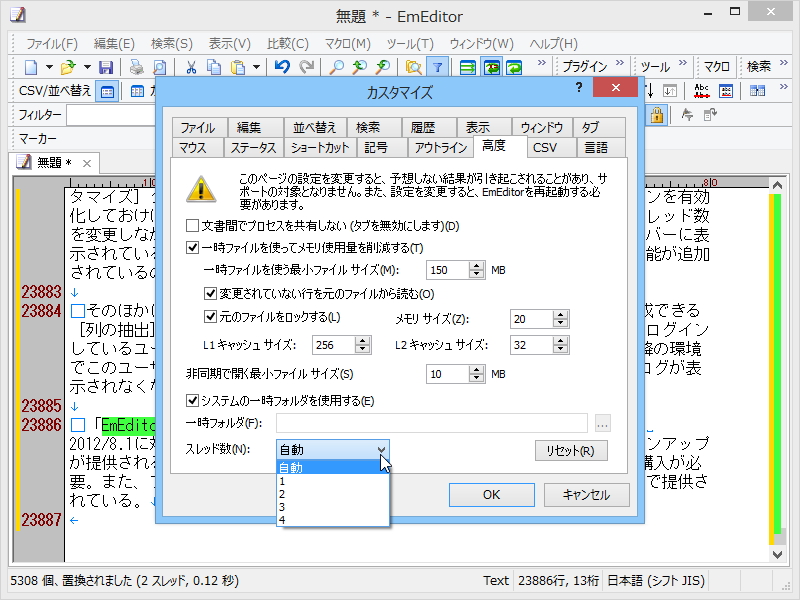800x600 pixels.
Task: Click the New file icon in toolbar
Action: (31, 67)
